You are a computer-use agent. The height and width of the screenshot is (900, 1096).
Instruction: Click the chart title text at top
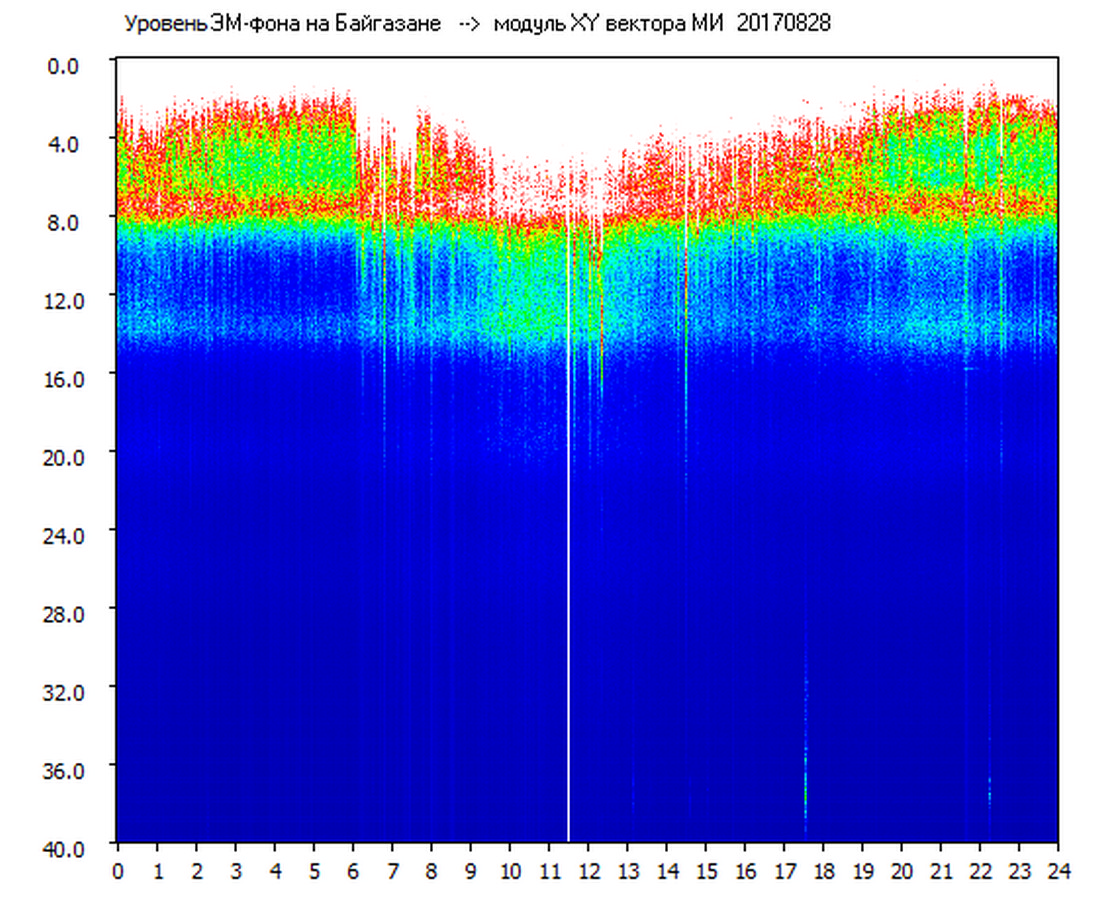476,24
